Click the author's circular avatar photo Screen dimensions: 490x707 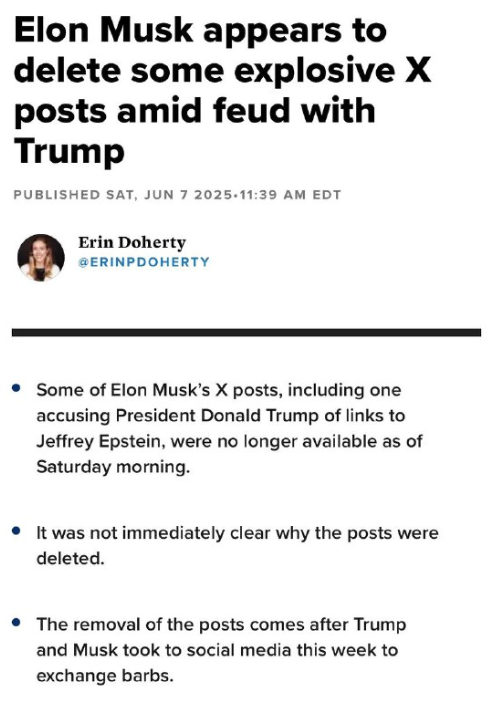tap(41, 257)
